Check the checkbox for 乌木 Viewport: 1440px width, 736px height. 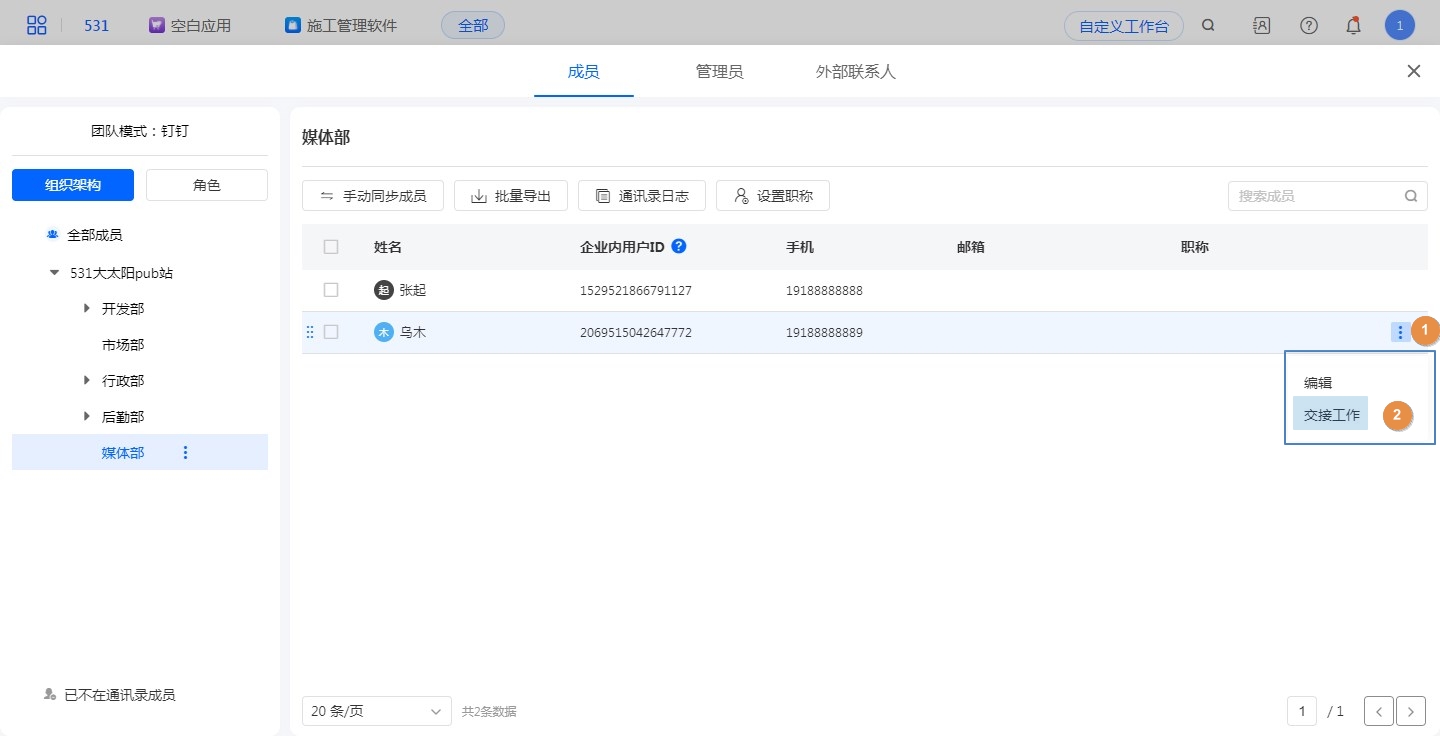tap(331, 332)
